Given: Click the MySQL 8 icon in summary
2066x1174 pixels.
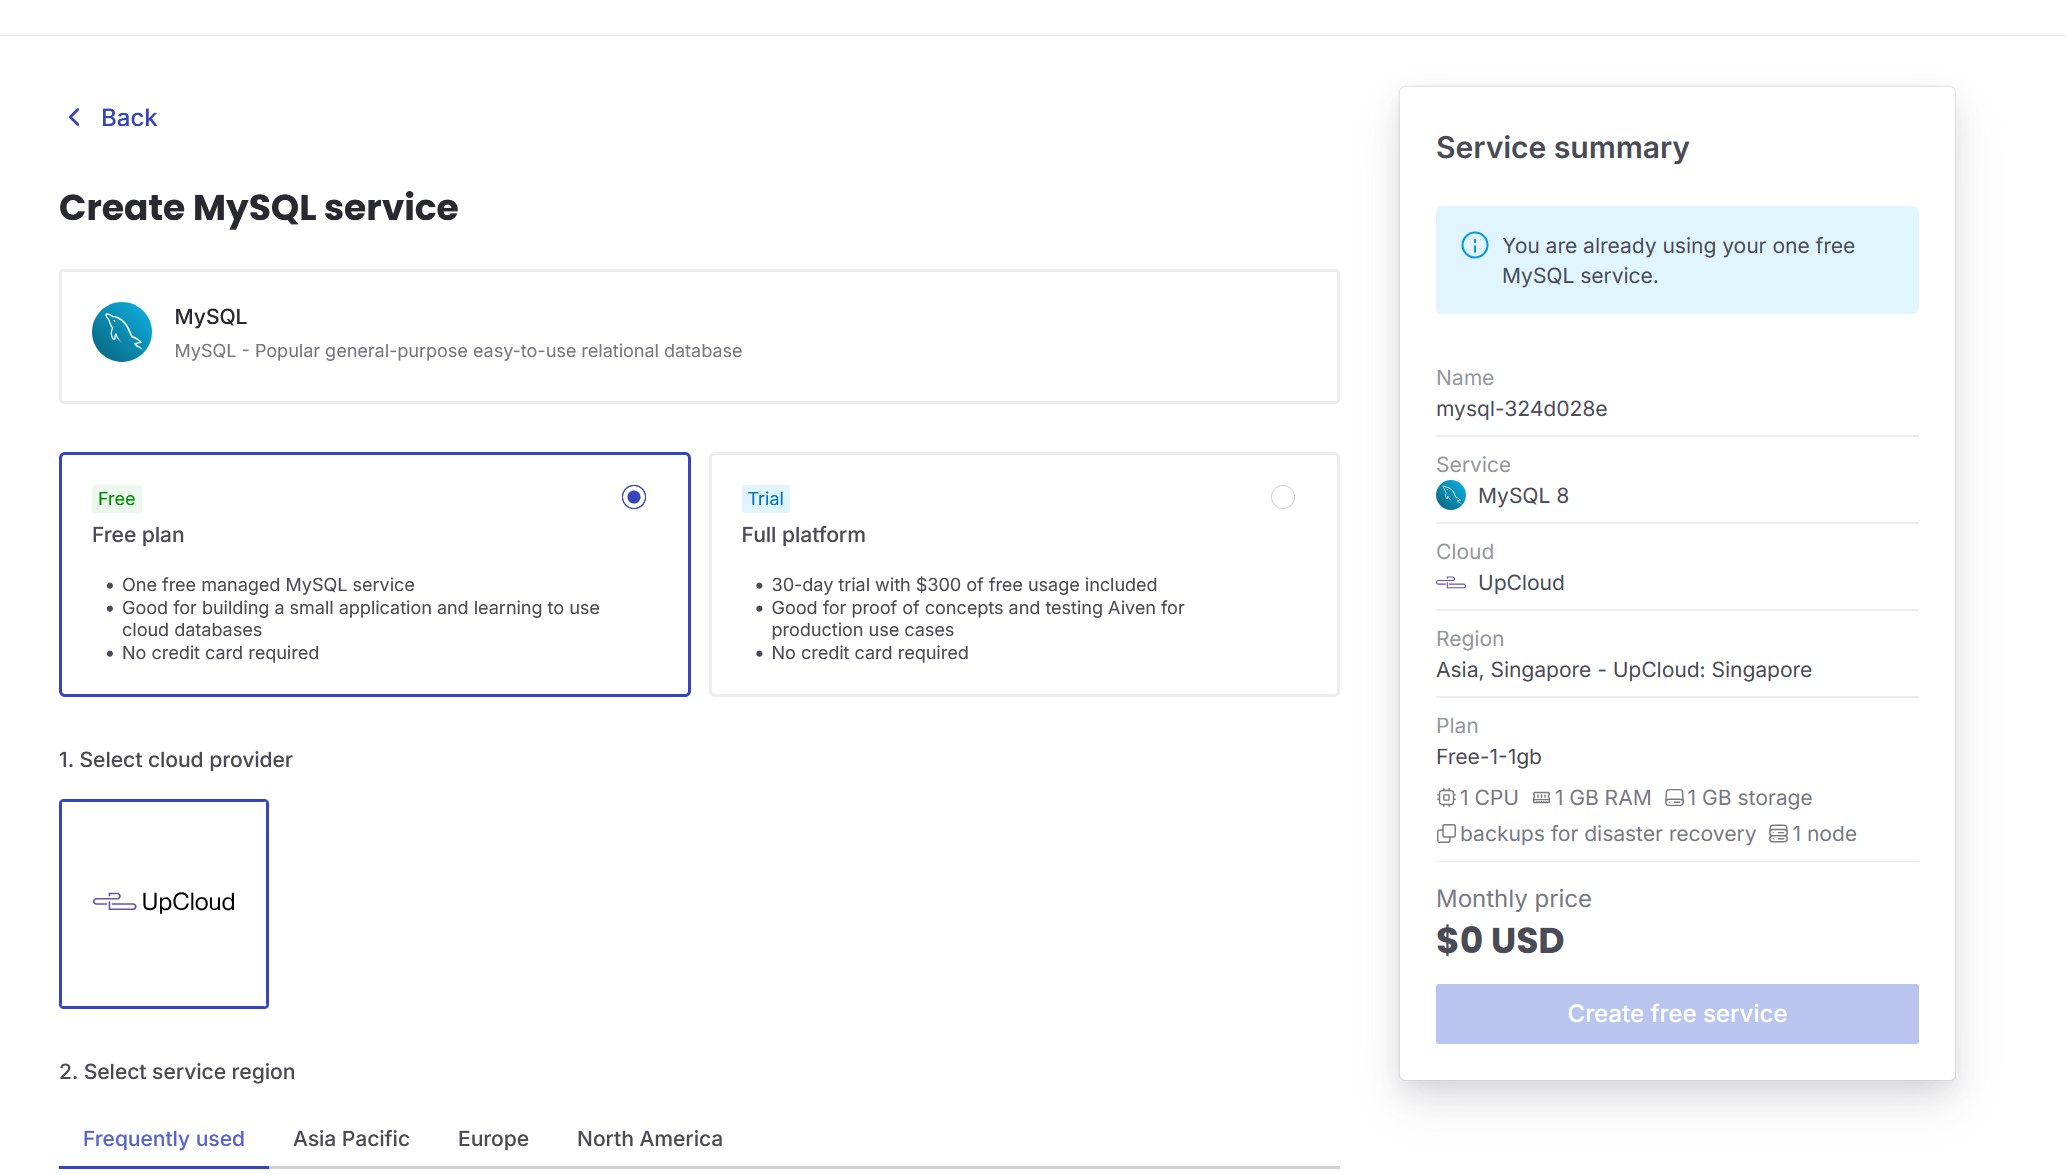Looking at the screenshot, I should click(x=1451, y=495).
